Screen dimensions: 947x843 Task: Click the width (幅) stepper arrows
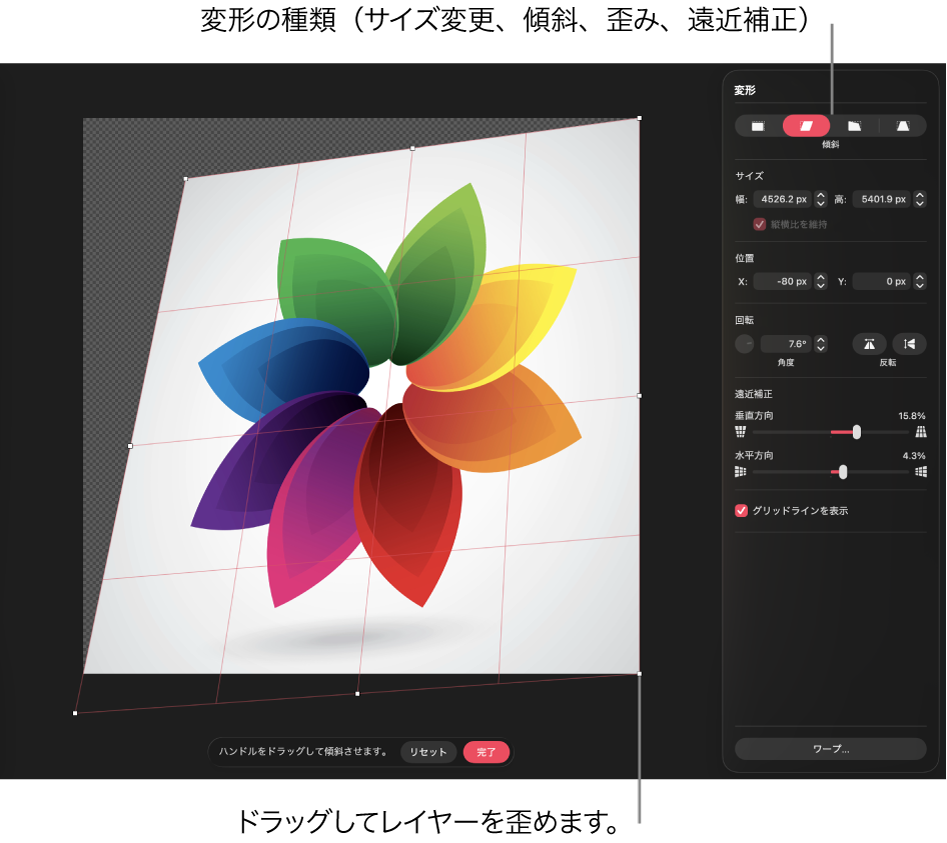[x=821, y=199]
